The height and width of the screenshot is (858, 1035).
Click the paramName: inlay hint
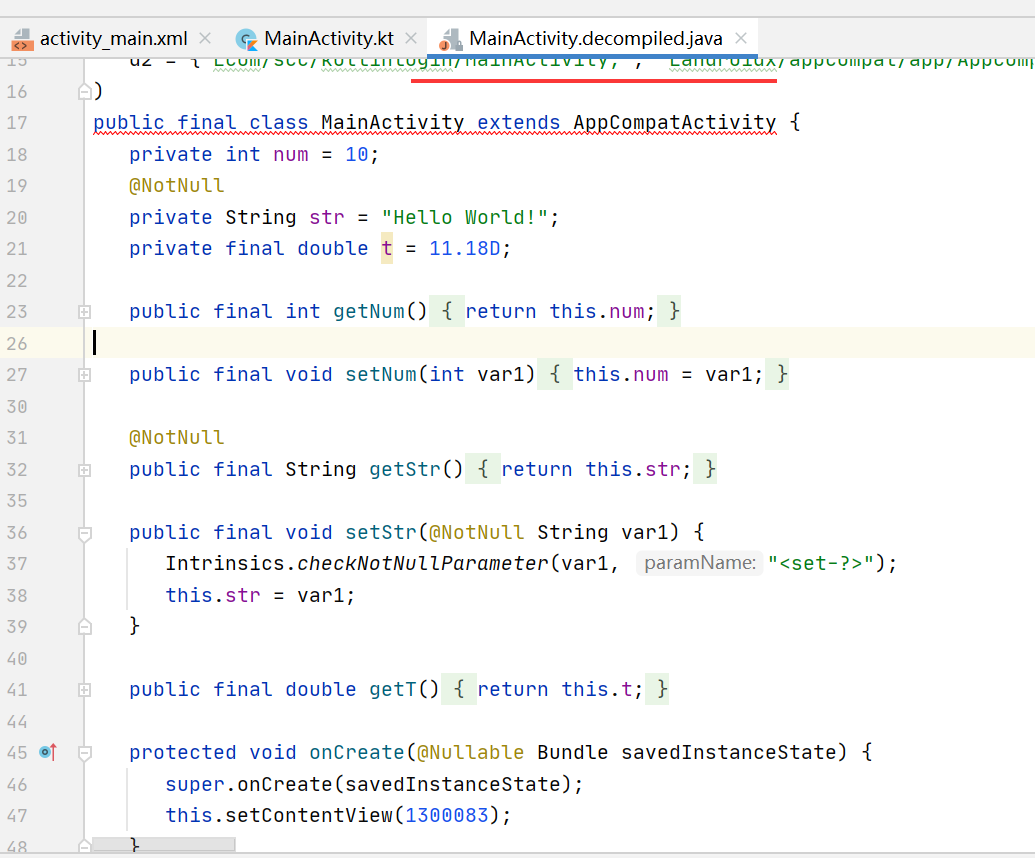700,563
